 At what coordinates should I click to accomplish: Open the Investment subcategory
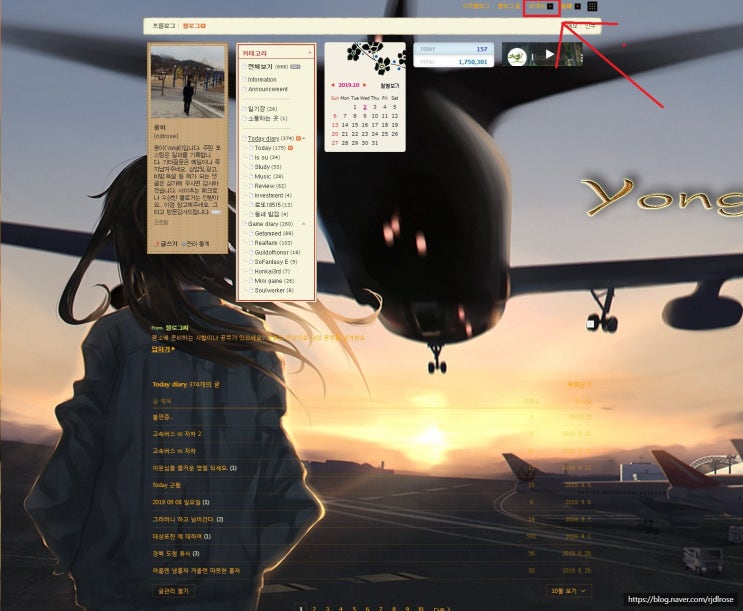pyautogui.click(x=269, y=195)
